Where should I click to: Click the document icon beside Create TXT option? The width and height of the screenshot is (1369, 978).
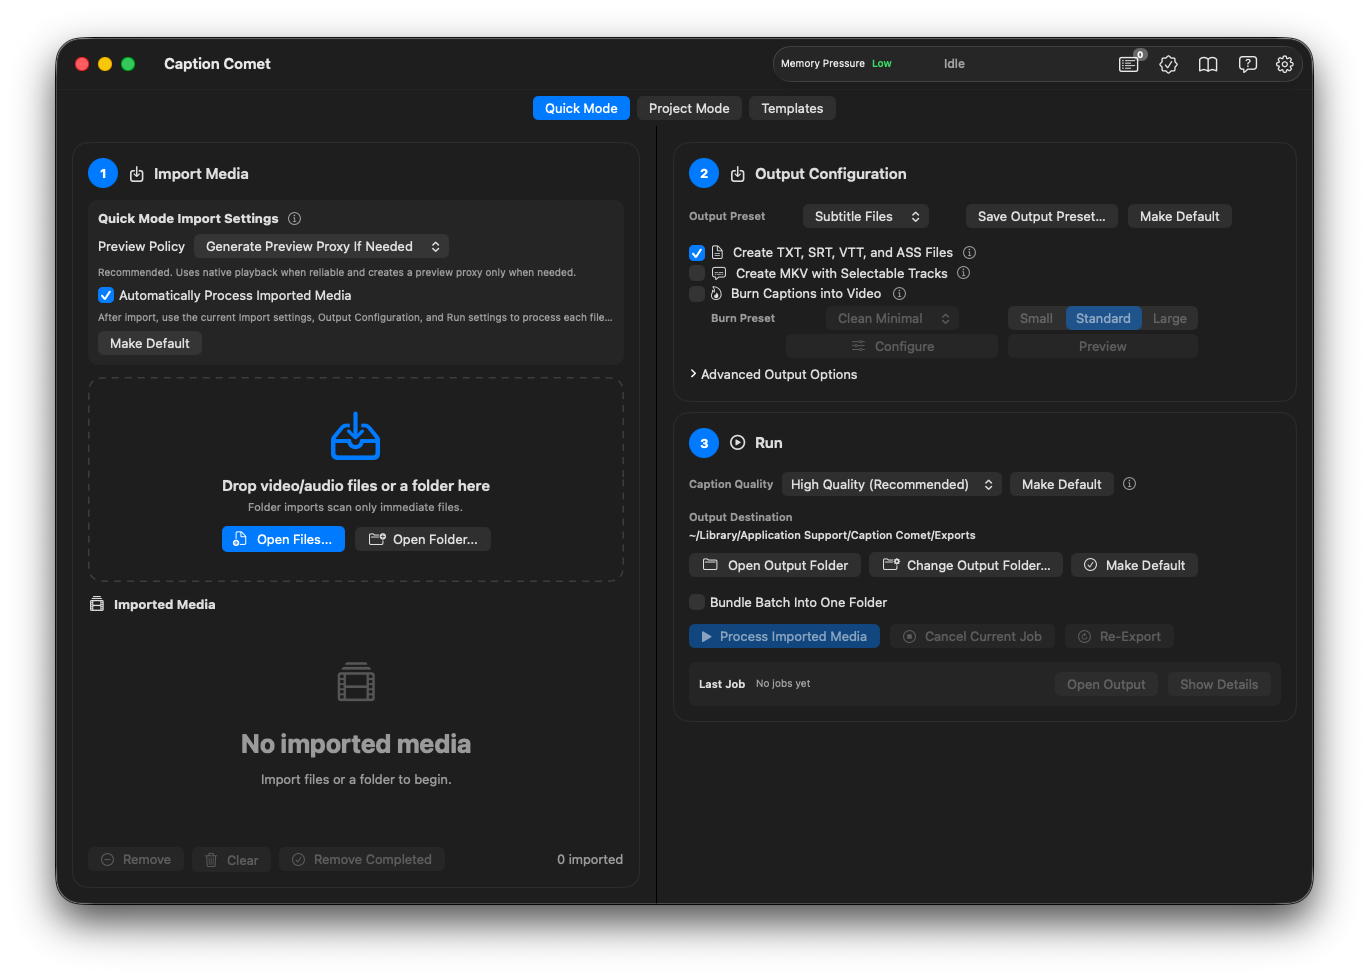(x=717, y=252)
